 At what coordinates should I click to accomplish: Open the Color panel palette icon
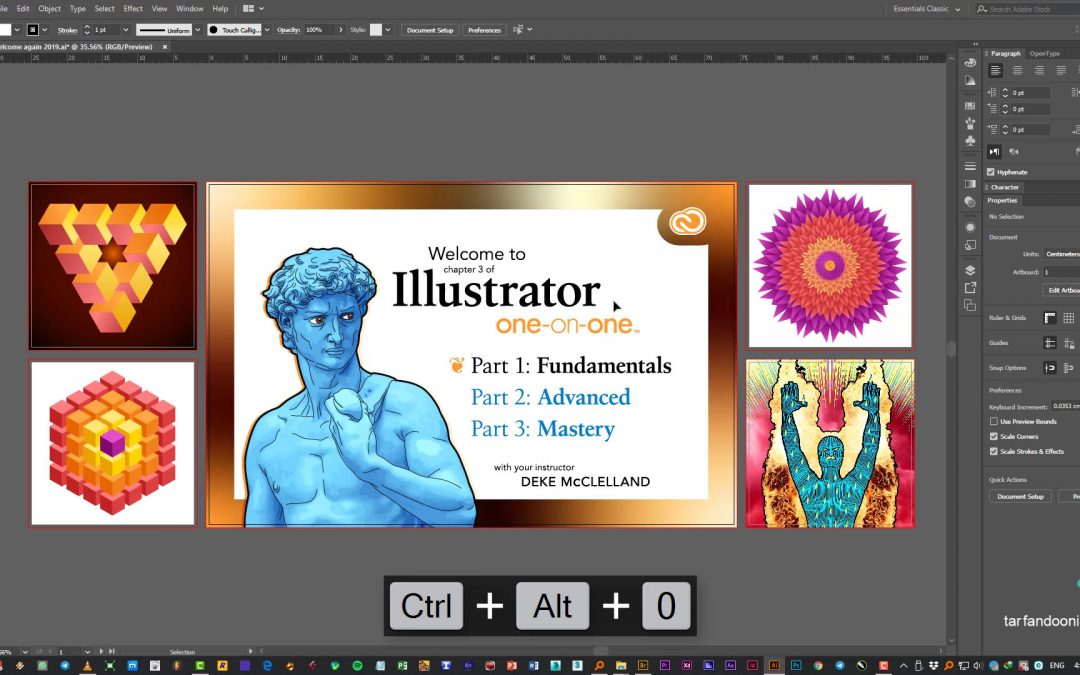[x=970, y=63]
